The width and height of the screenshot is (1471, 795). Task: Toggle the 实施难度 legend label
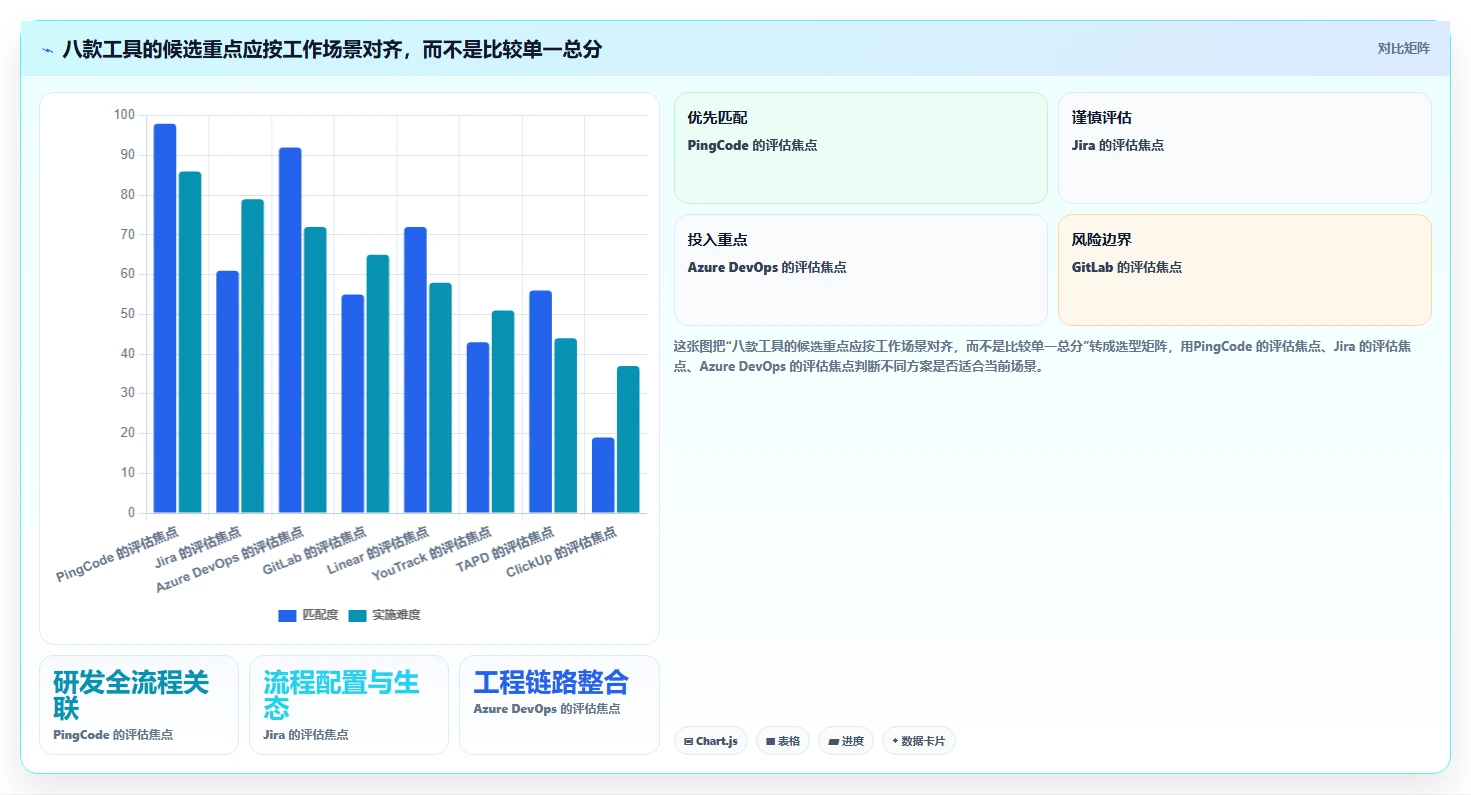pos(396,615)
